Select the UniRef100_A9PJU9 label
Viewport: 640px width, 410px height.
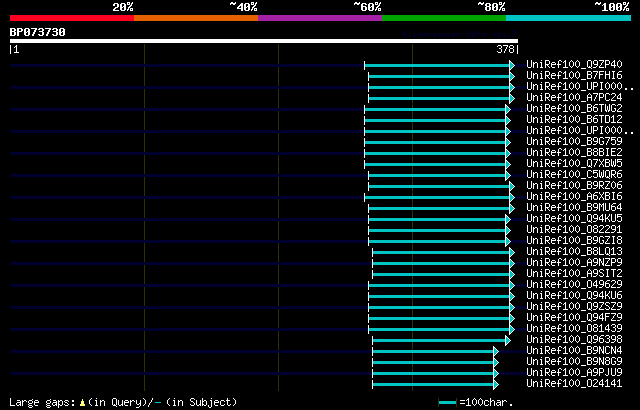click(x=574, y=373)
